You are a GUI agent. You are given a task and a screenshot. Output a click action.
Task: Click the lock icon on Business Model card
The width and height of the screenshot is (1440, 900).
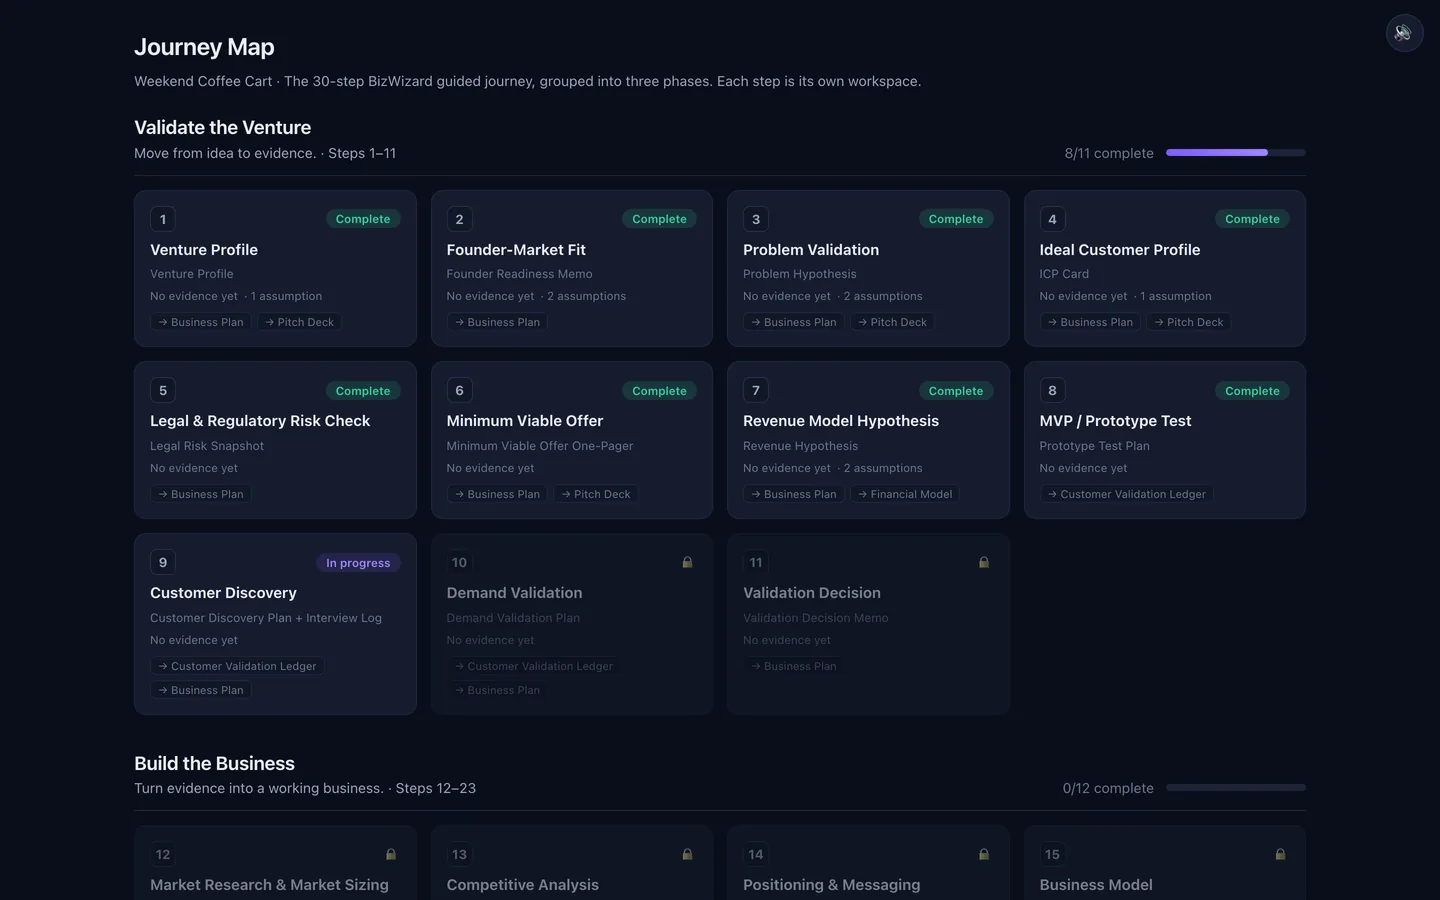[1280, 854]
